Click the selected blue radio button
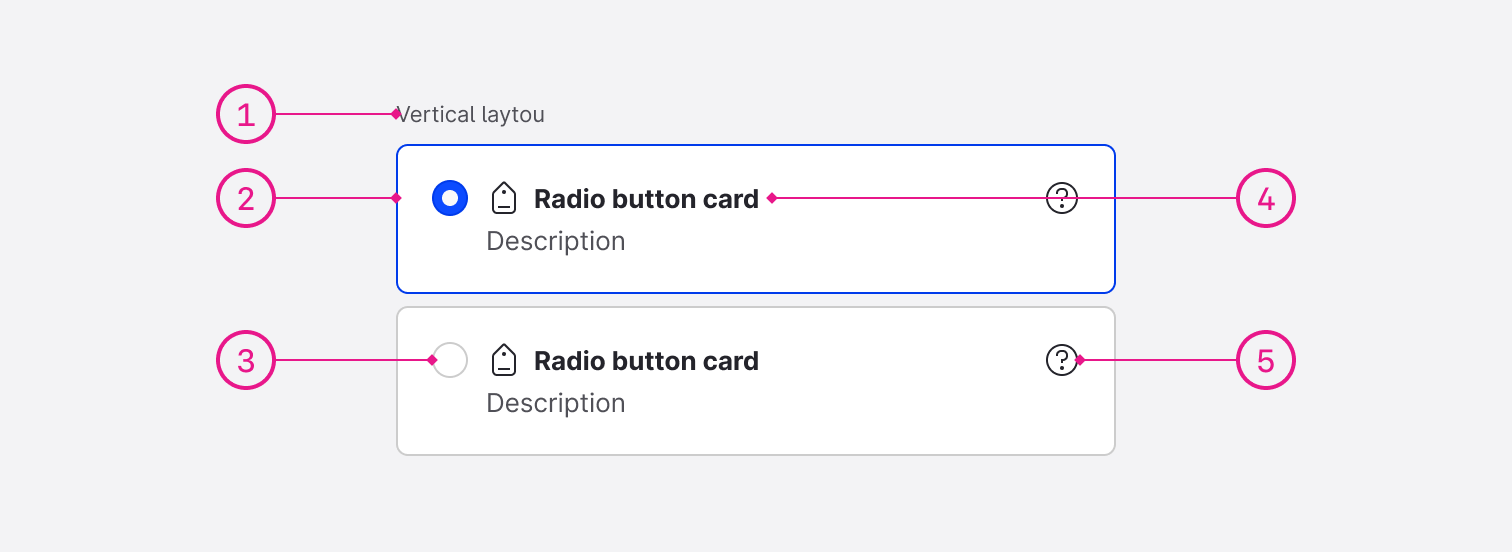This screenshot has height=552, width=1512. (450, 198)
